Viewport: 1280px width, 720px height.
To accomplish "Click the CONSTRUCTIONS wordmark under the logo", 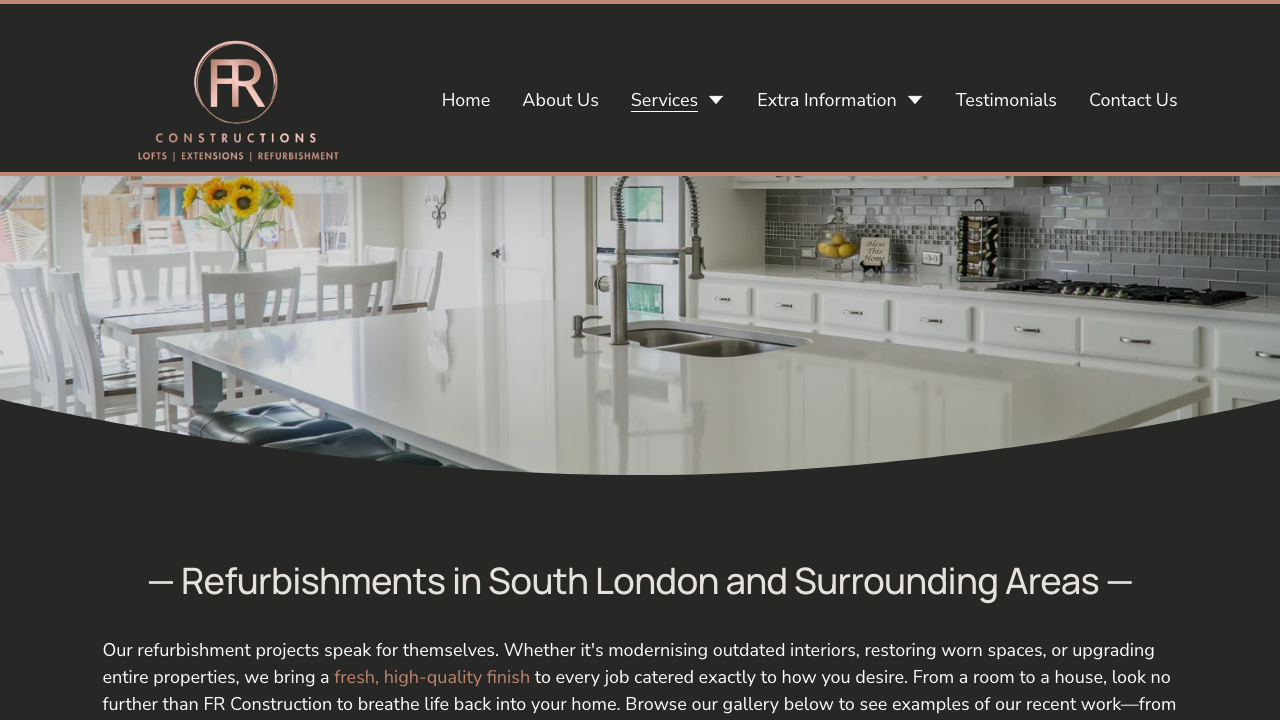I will (x=236, y=138).
